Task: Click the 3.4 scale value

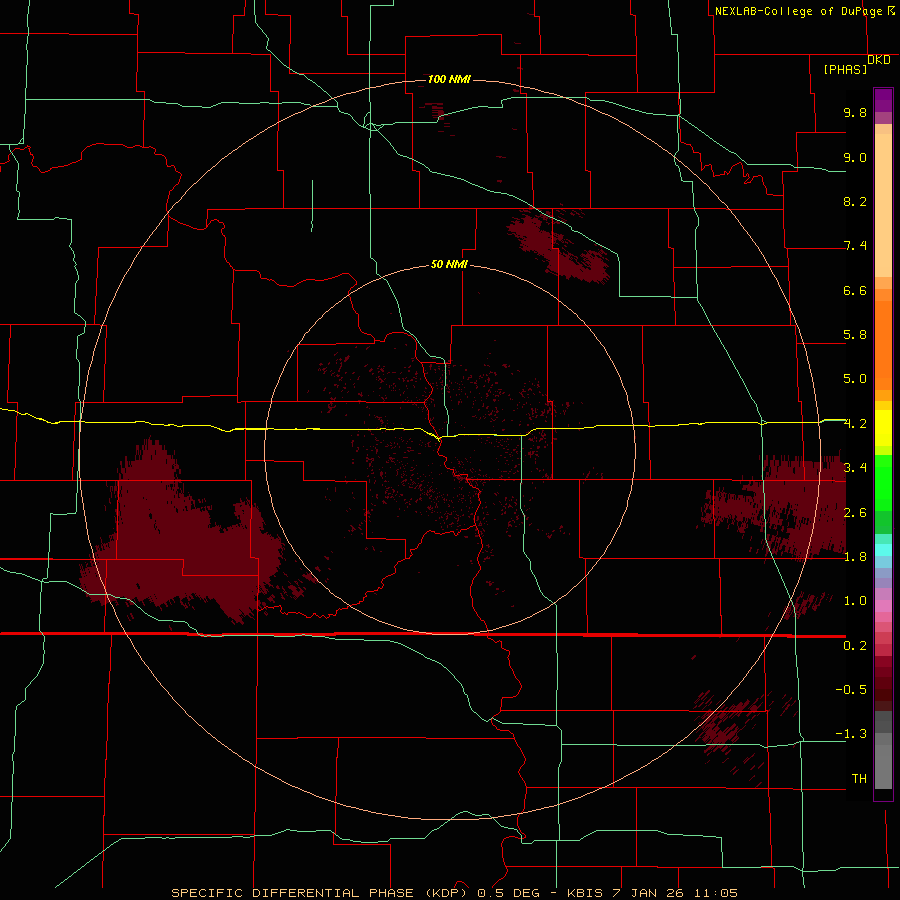Action: point(855,468)
